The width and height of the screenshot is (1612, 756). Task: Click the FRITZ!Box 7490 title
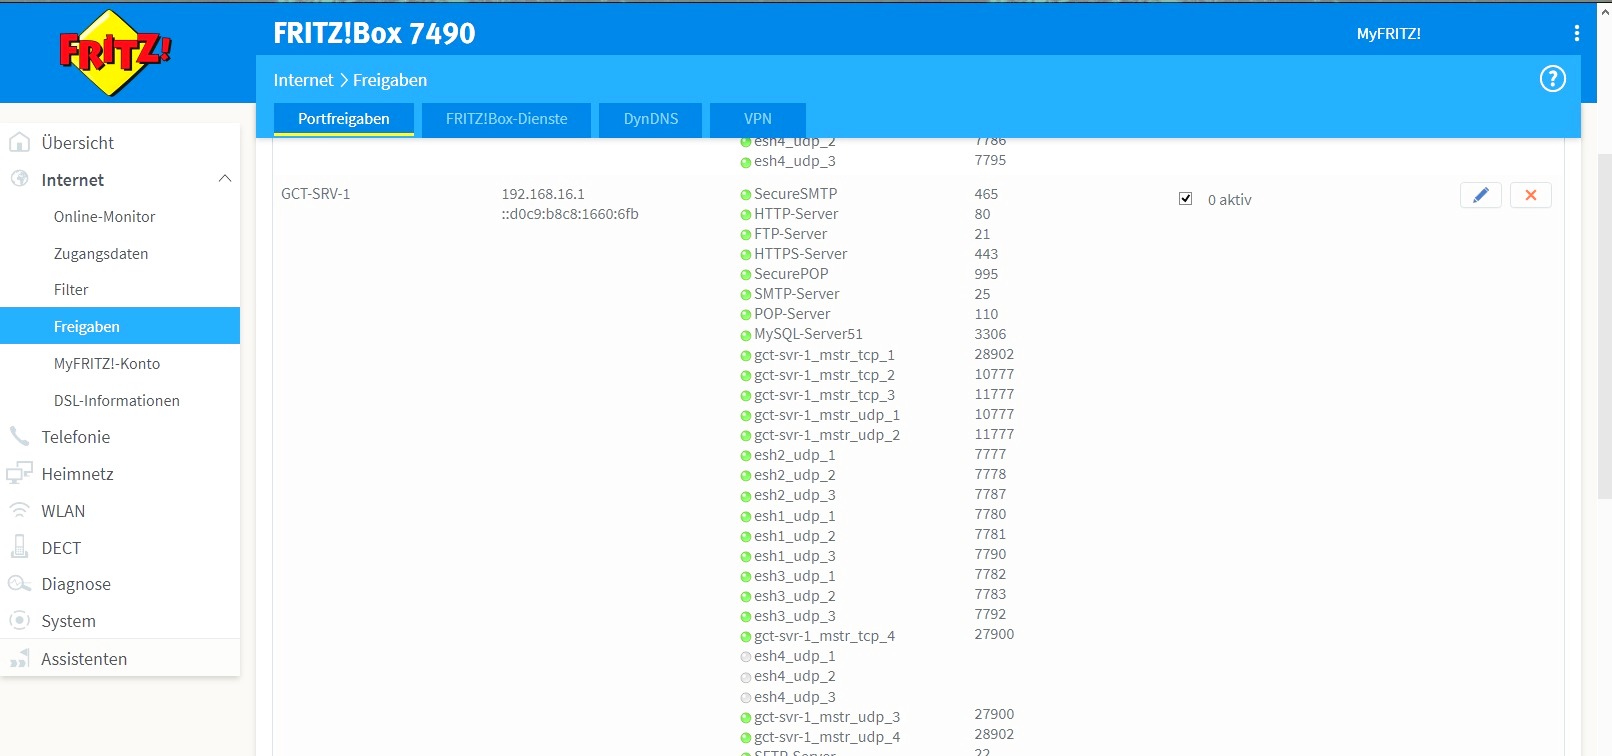[x=374, y=33]
